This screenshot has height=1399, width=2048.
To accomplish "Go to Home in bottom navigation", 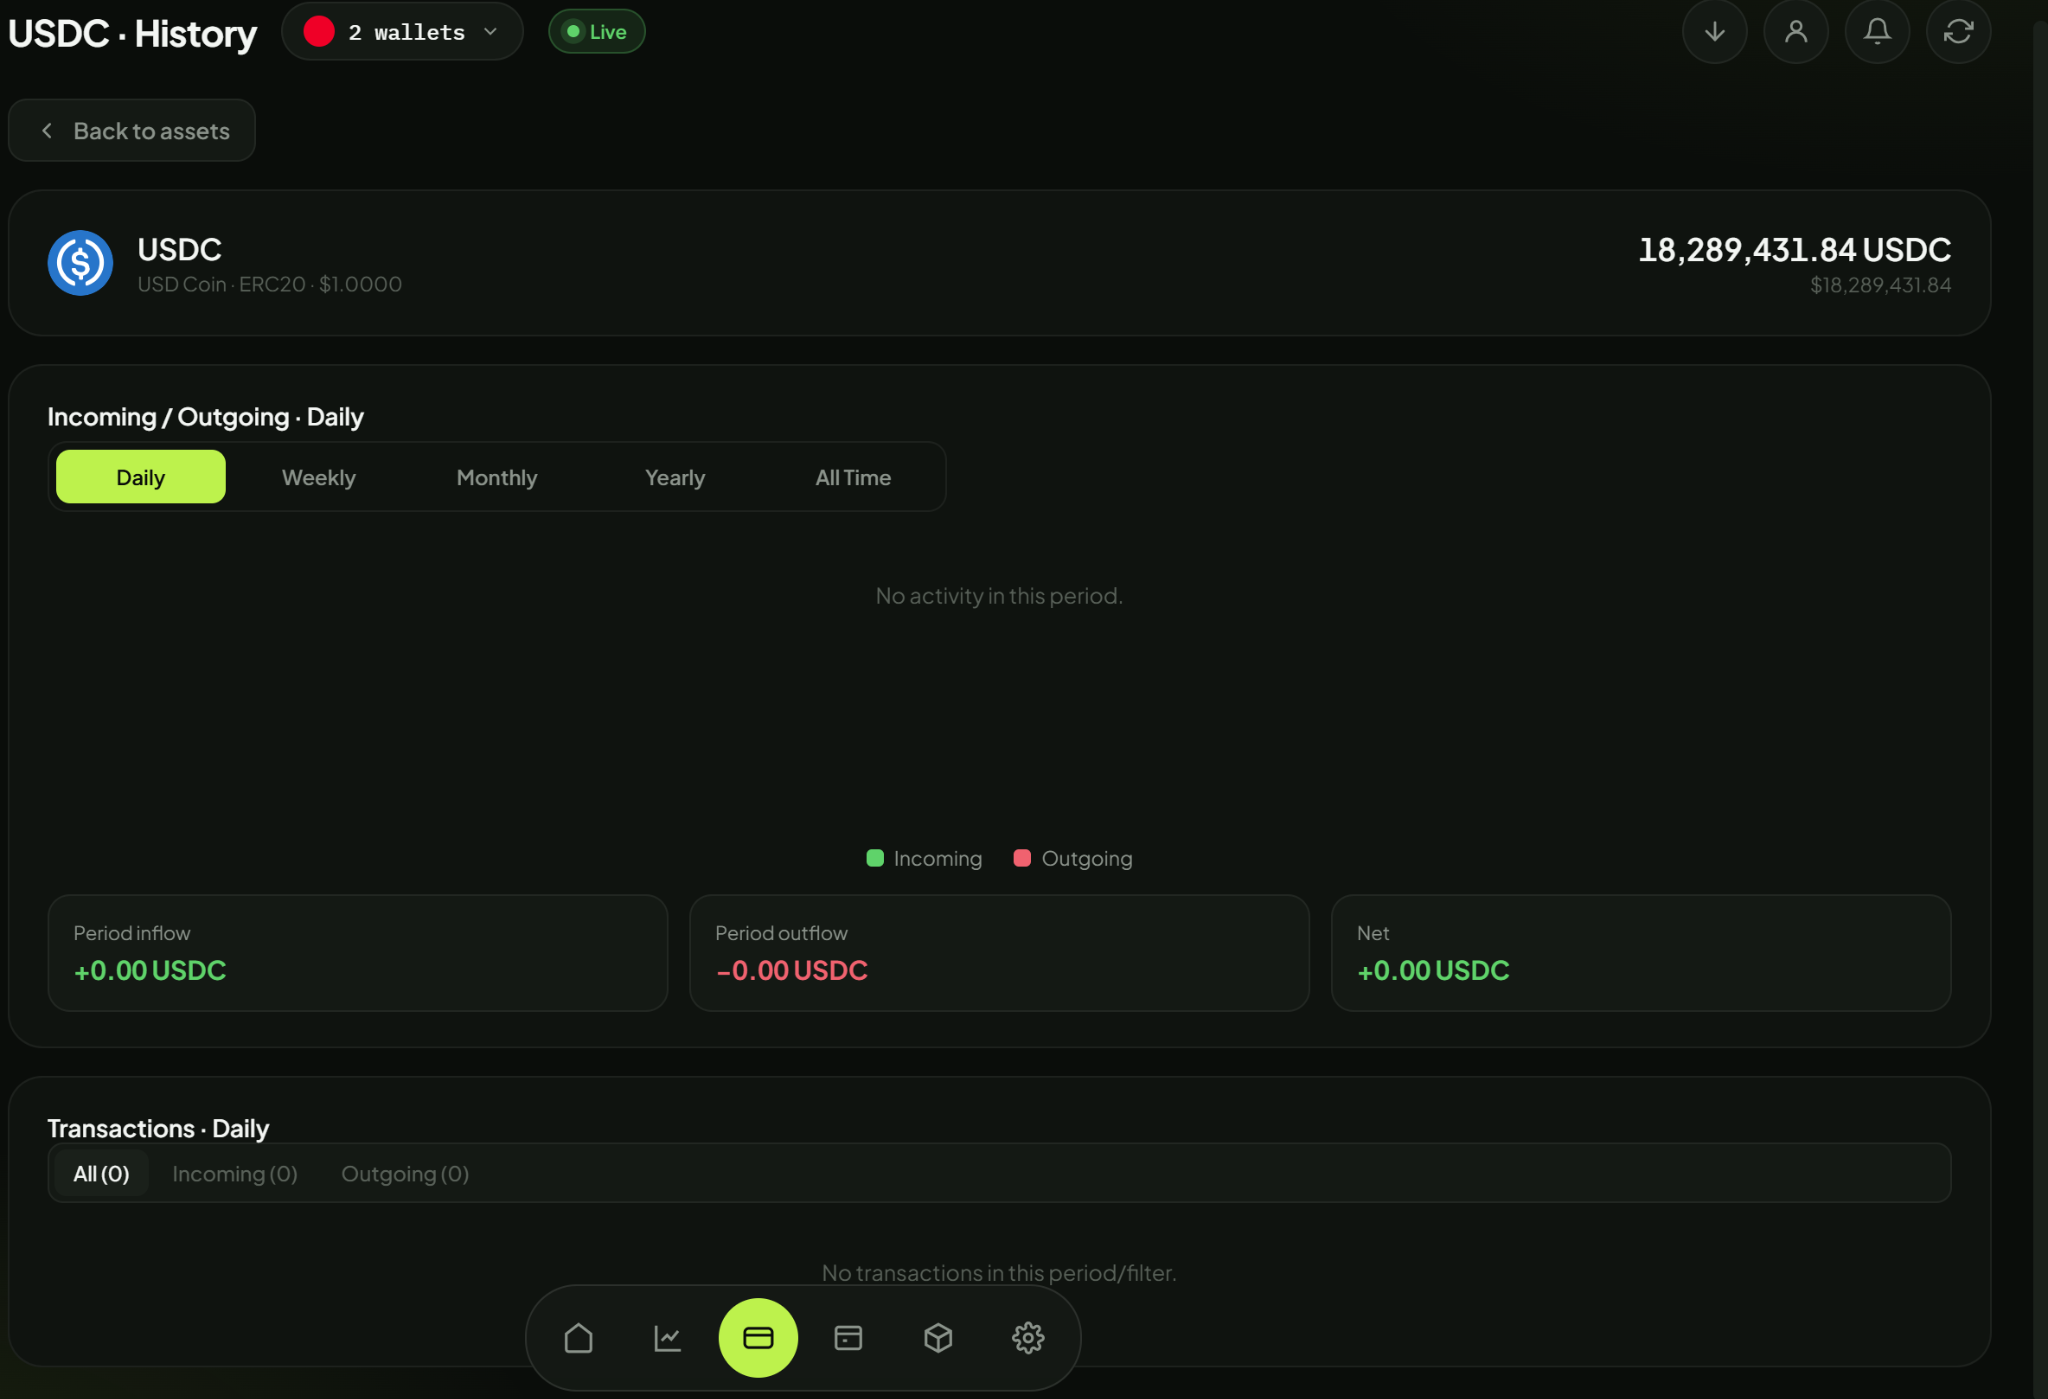I will (578, 1338).
